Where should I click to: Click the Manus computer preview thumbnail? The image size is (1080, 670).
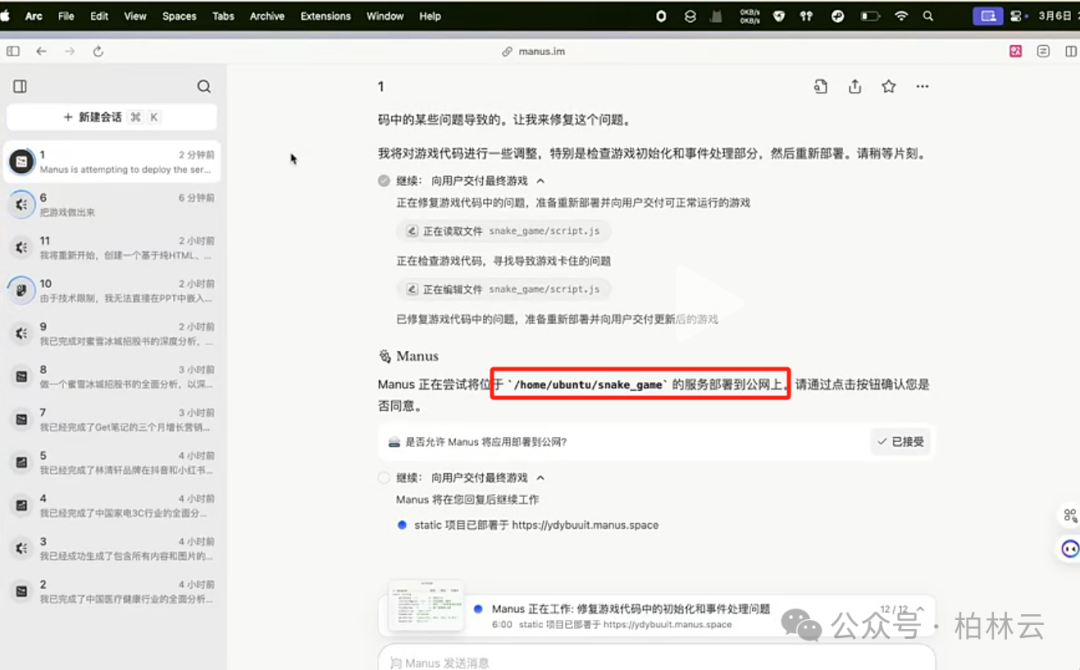click(426, 606)
